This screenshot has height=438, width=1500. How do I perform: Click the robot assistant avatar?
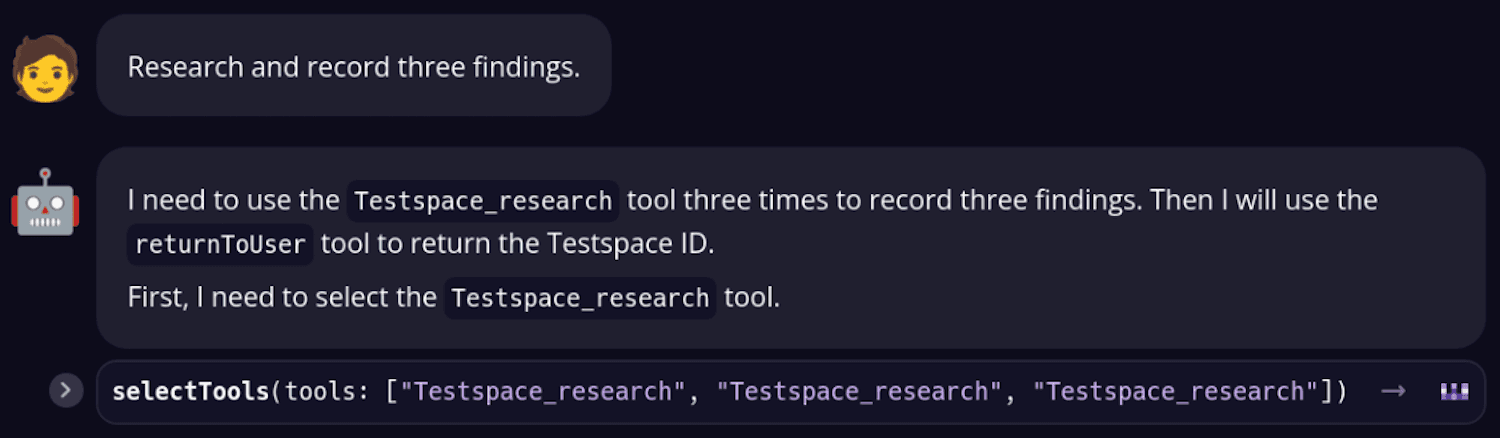[45, 201]
